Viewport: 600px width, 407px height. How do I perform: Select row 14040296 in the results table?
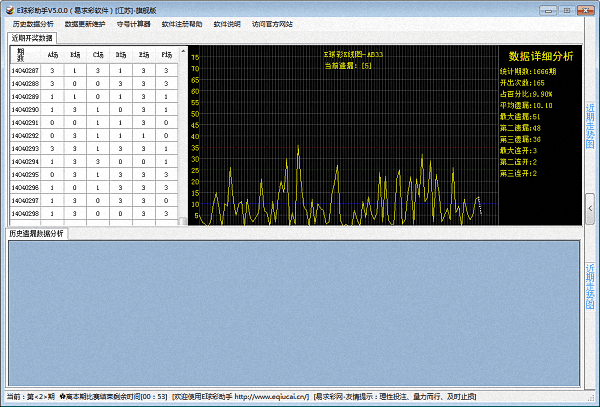(94, 187)
